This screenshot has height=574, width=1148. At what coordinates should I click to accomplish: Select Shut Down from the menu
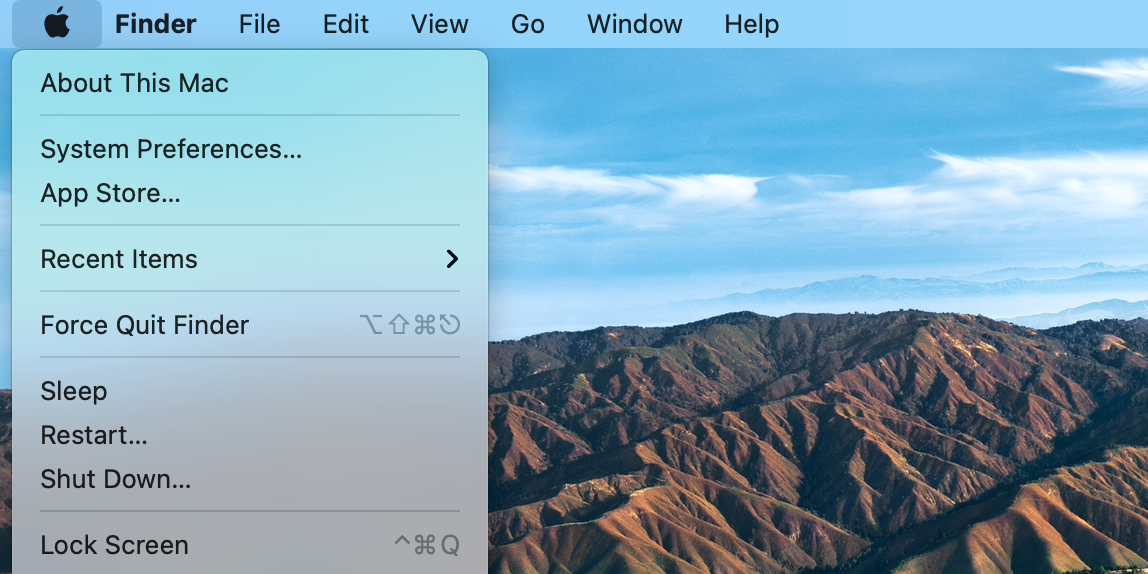click(x=115, y=479)
